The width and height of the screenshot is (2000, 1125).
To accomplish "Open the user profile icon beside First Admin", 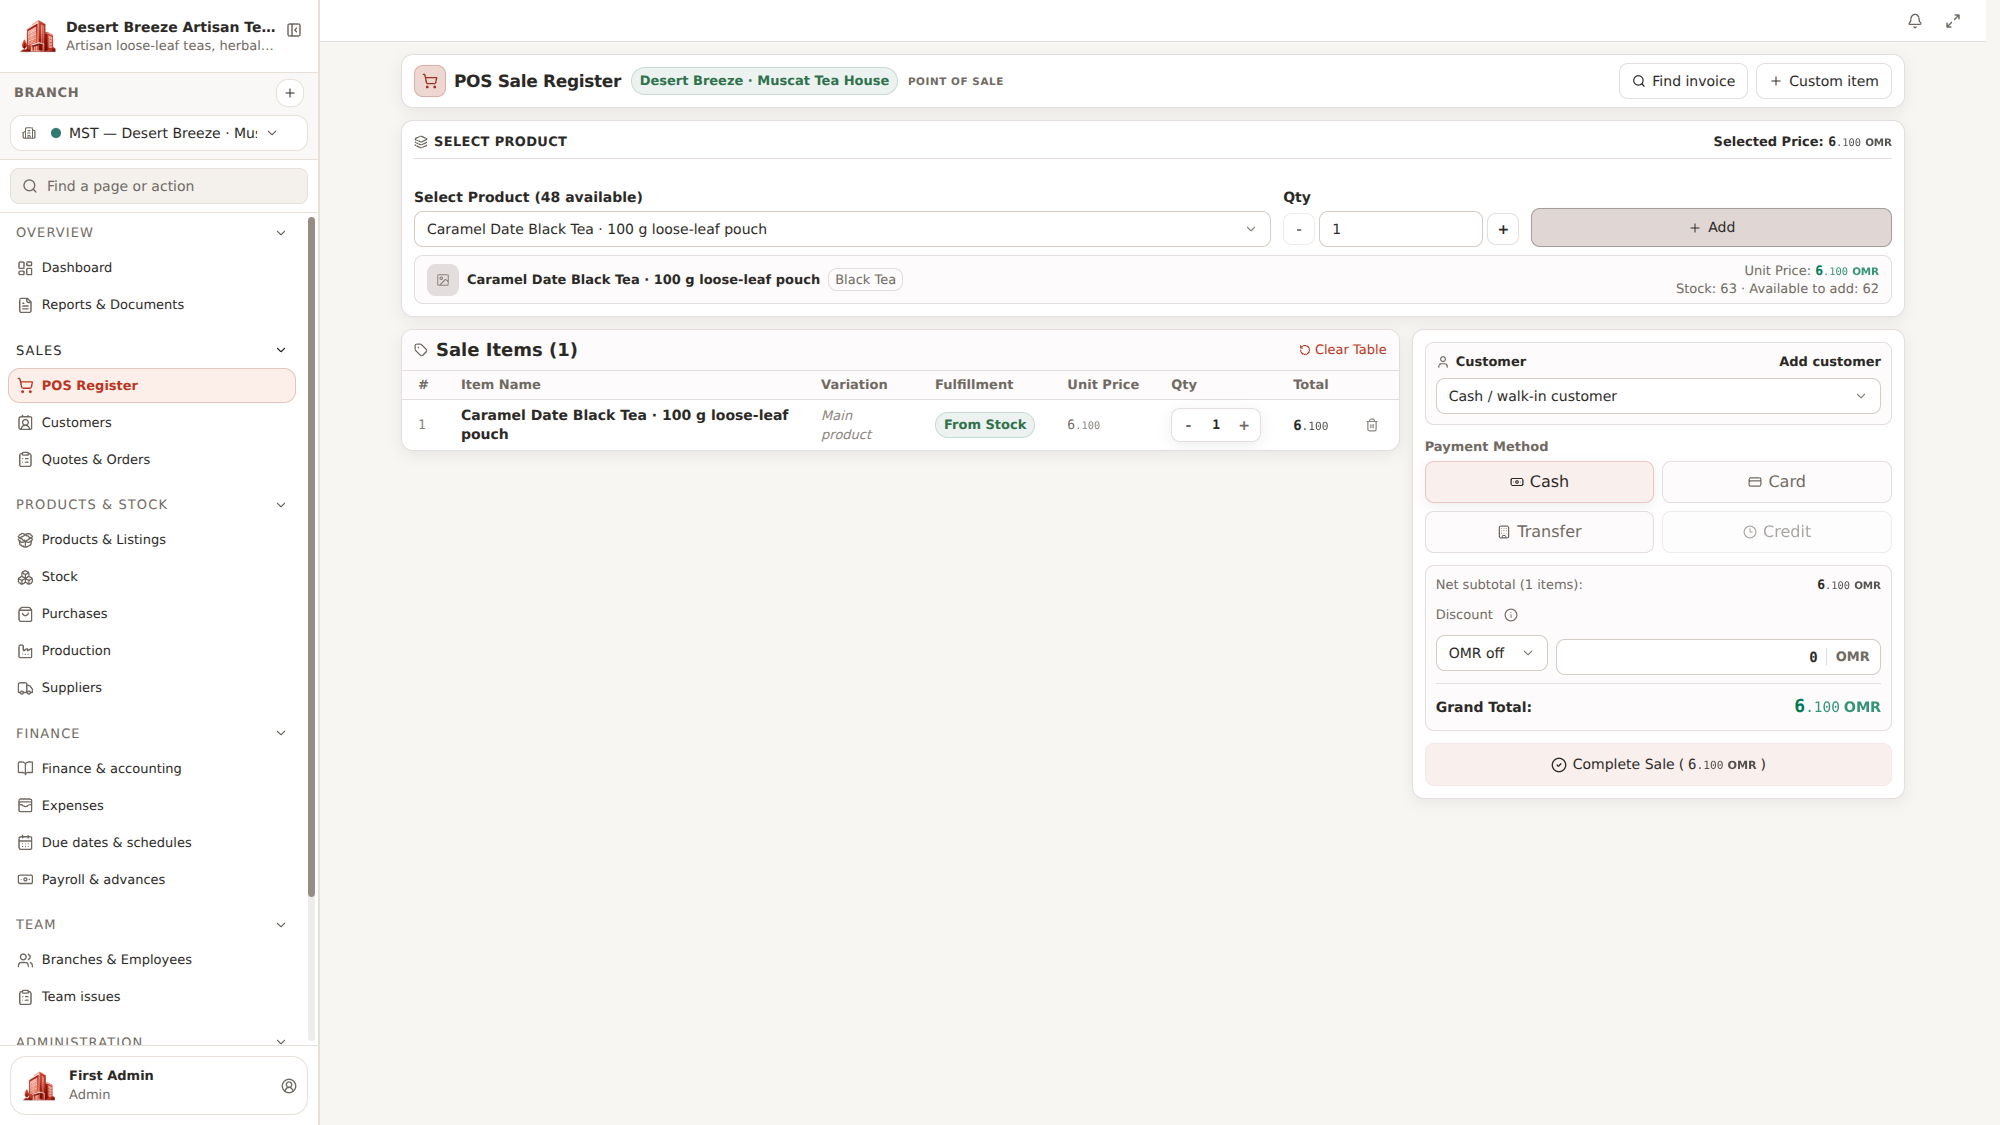I will pyautogui.click(x=289, y=1086).
